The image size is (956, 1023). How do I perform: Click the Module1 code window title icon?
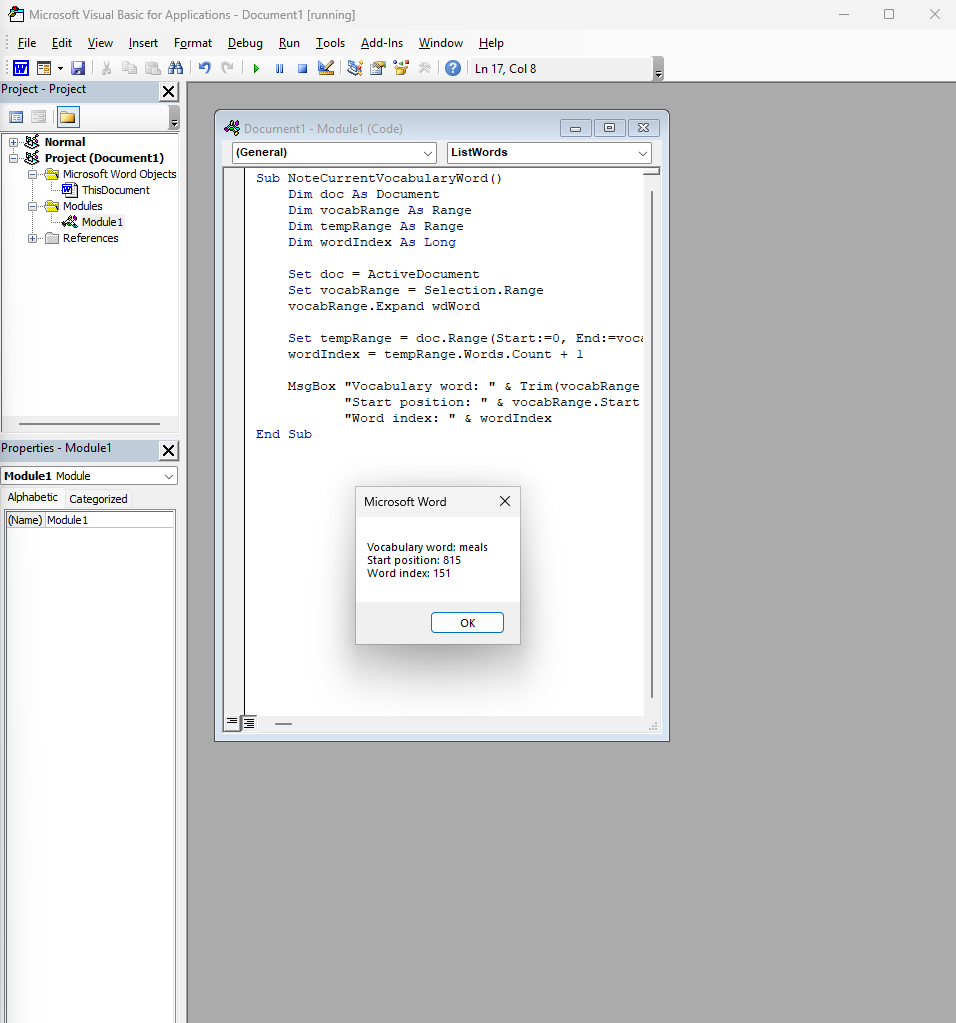(x=232, y=128)
